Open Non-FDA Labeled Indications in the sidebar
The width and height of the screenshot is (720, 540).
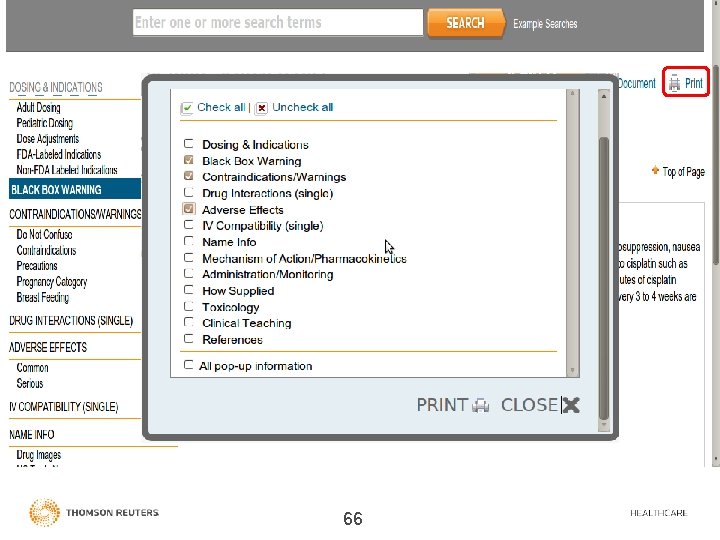pos(67,170)
